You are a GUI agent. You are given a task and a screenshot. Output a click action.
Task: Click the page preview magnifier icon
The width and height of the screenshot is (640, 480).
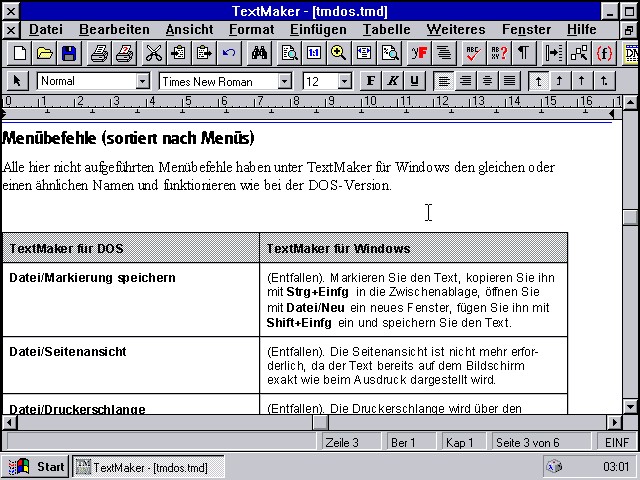point(289,53)
